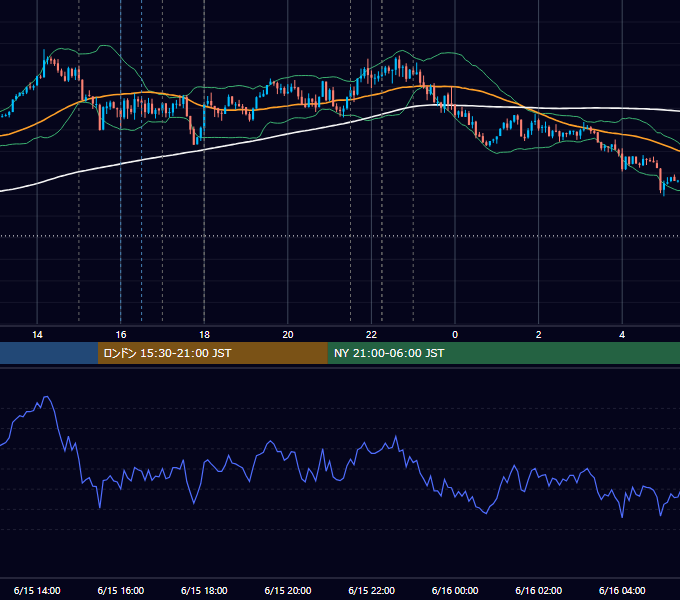Image resolution: width=680 pixels, height=600 pixels.
Task: Click the 6/15 22:00 bottom axis label
Action: (372, 590)
